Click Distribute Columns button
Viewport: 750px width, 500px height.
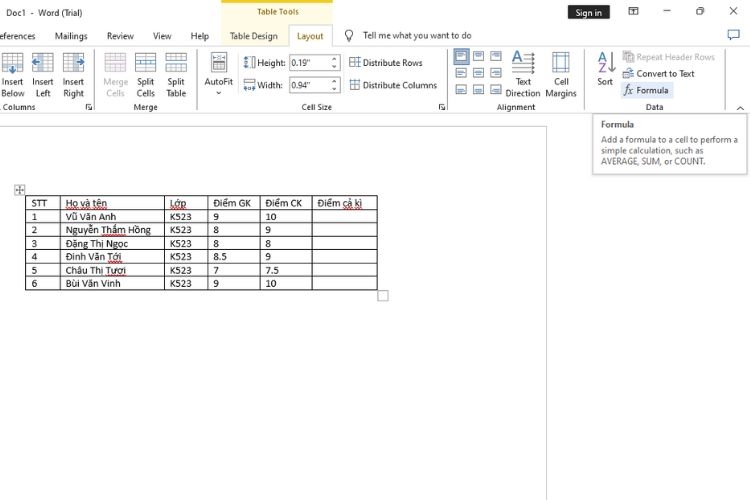393,85
